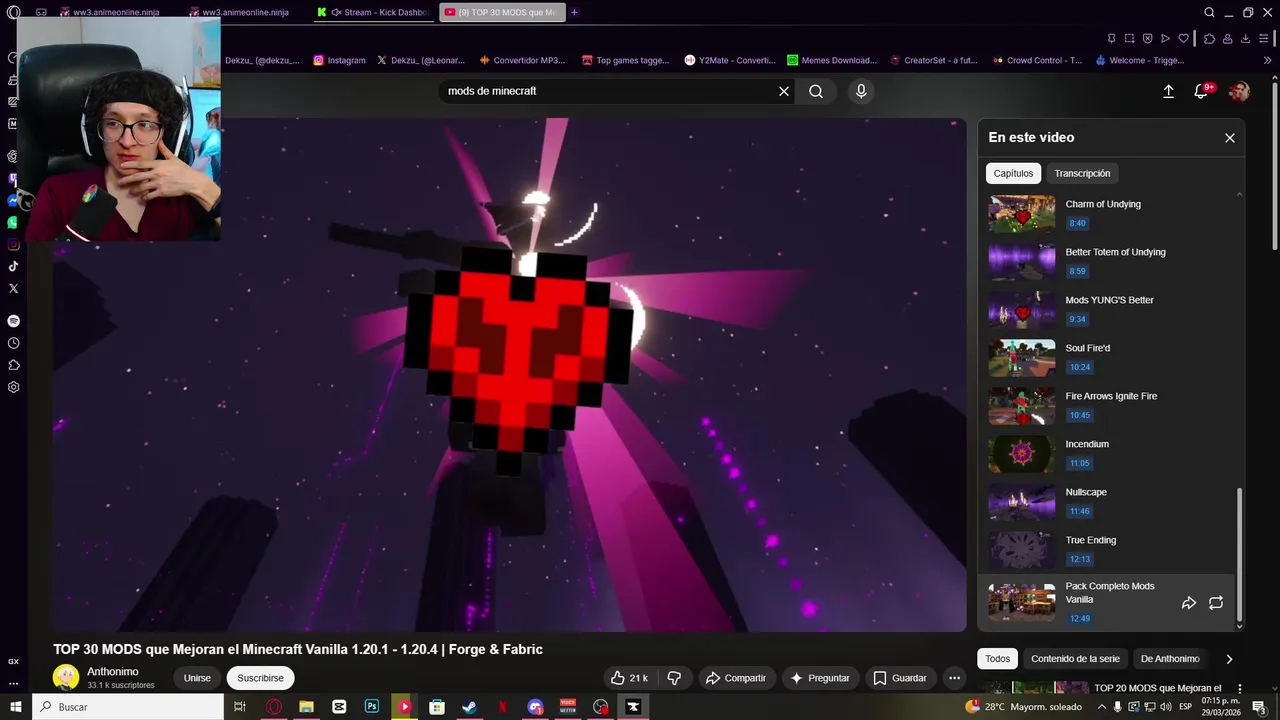Open YouTube notifications bell

1202,91
